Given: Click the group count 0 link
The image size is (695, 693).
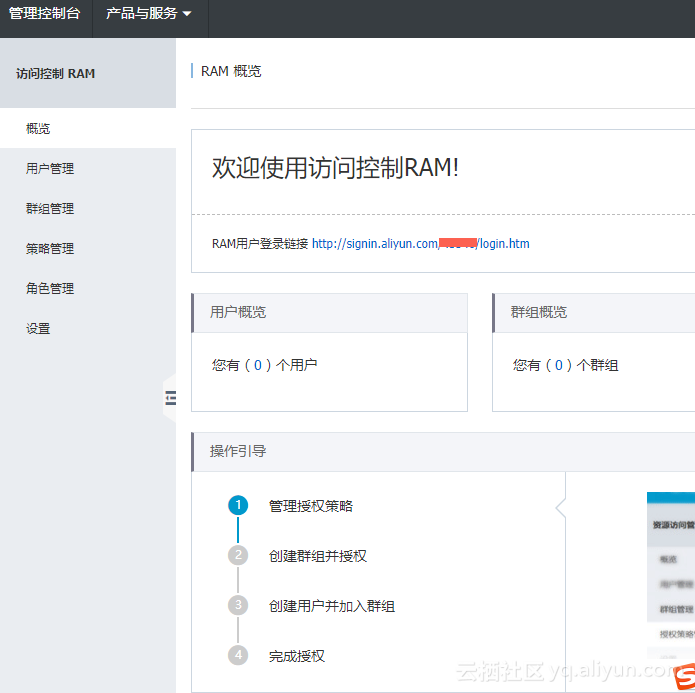Looking at the screenshot, I should pyautogui.click(x=558, y=365).
